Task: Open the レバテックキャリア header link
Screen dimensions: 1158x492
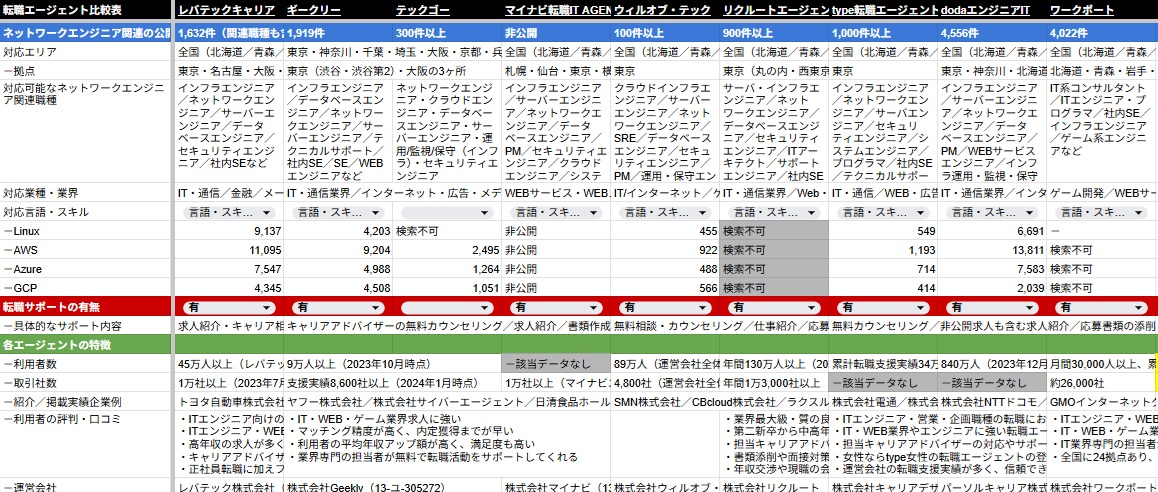Action: tap(227, 10)
